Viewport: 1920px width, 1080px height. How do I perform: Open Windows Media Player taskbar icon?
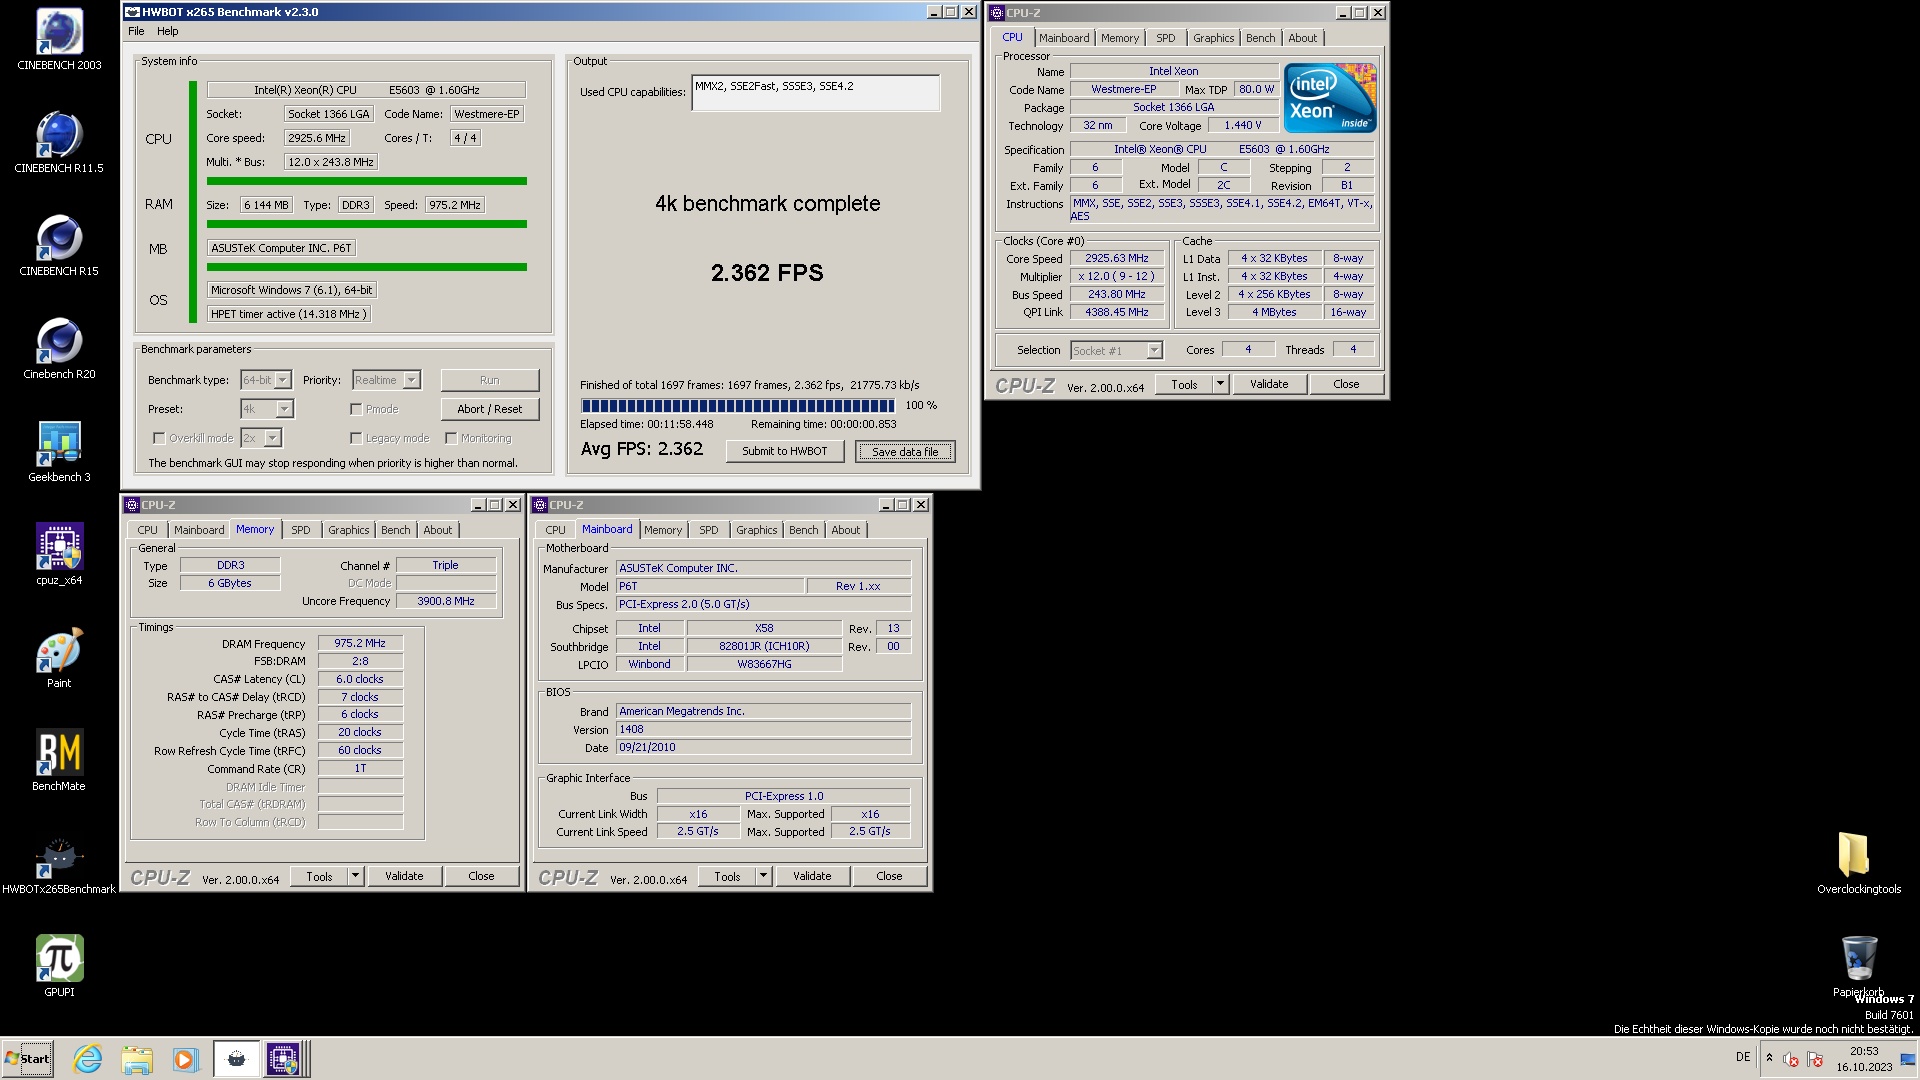pos(185,1059)
